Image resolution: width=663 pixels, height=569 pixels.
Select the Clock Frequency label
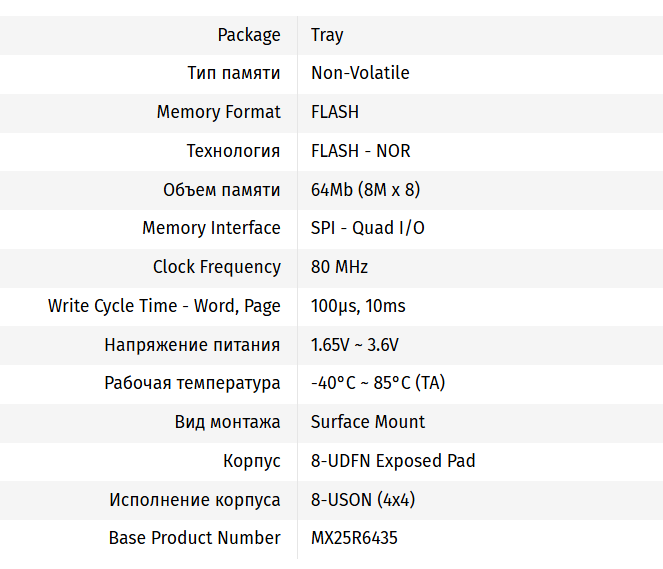point(216,267)
